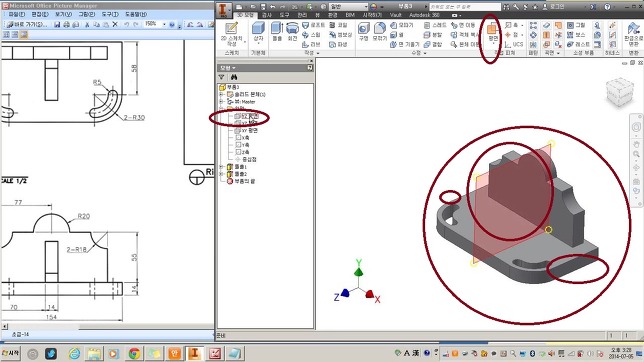Start a 2D sketch in Inventor ribbon
The width and height of the screenshot is (644, 362).
[231, 34]
